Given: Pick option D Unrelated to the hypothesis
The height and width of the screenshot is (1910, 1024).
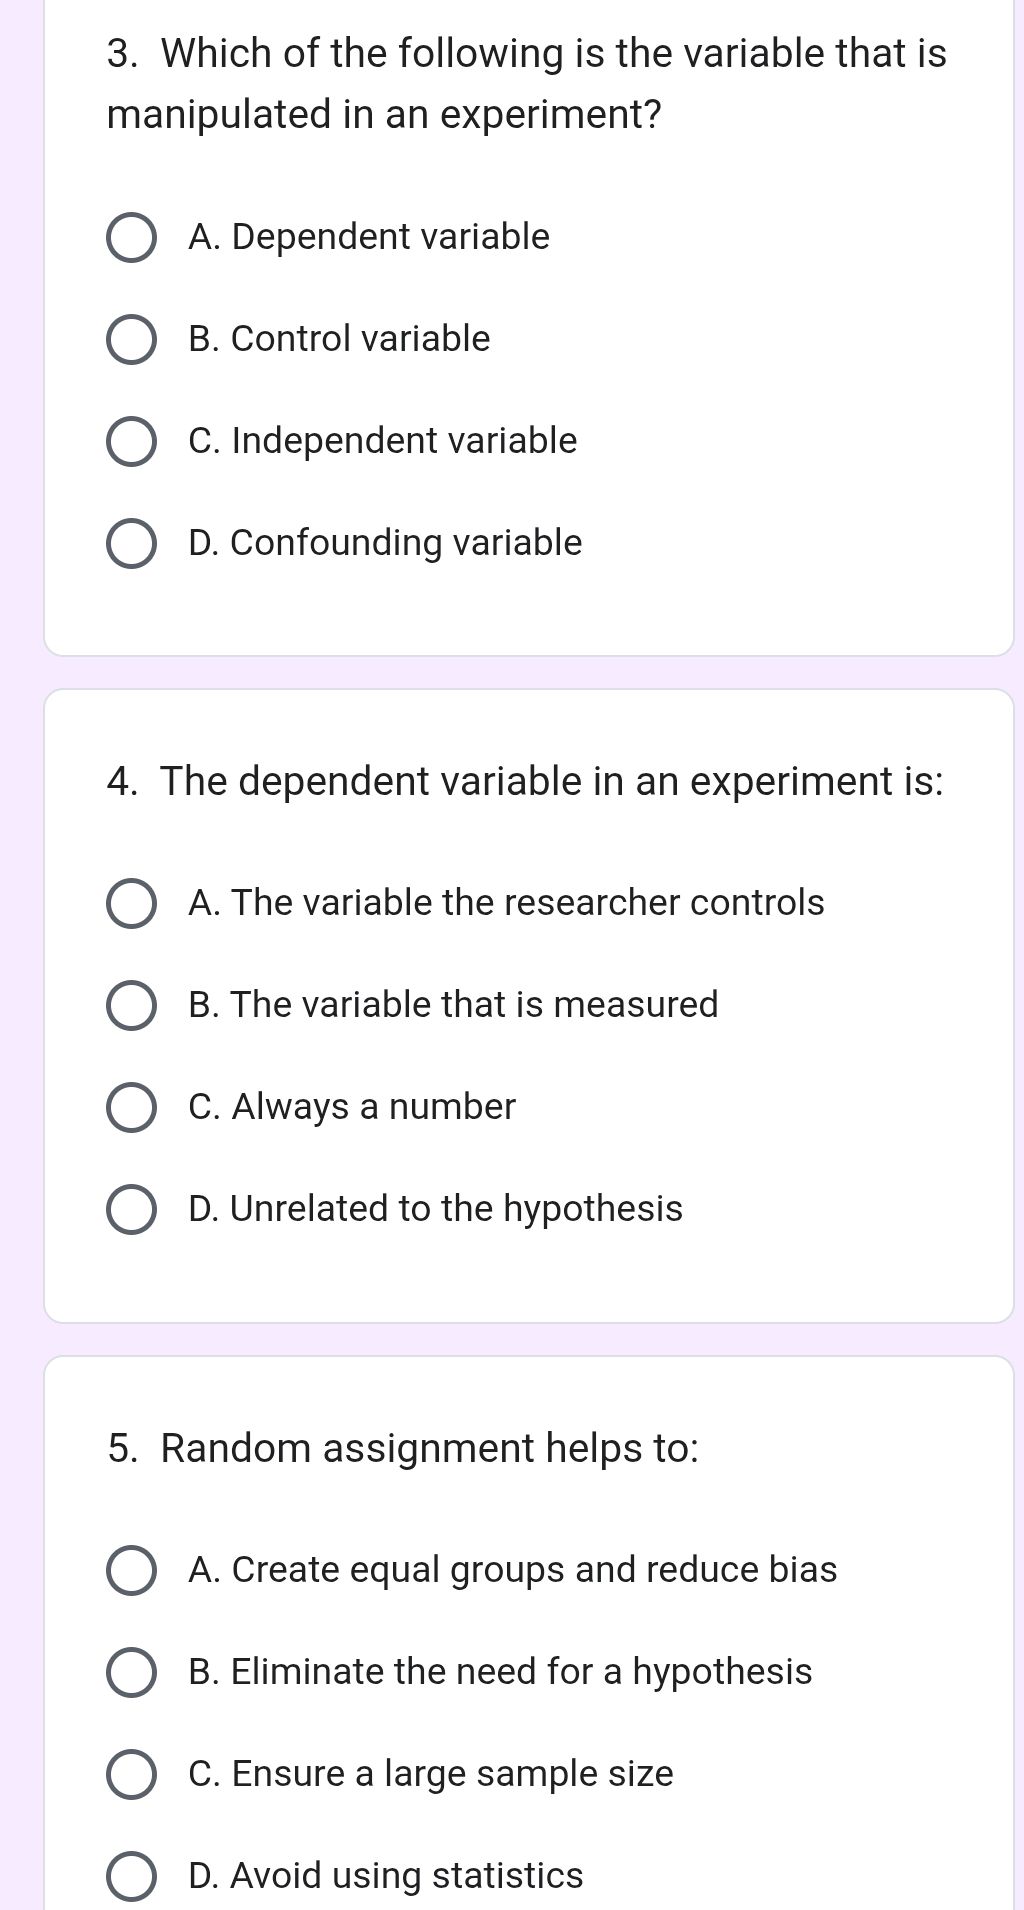Looking at the screenshot, I should (130, 1210).
